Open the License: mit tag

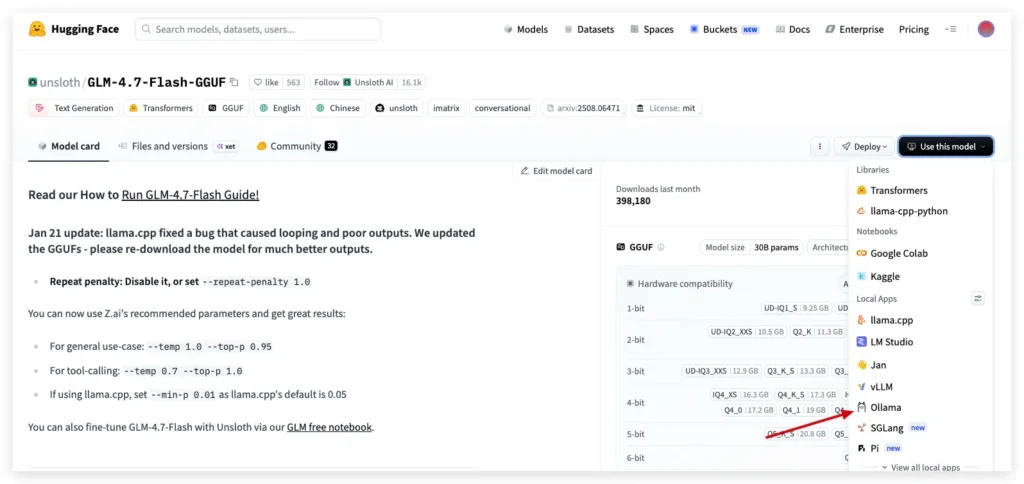[666, 108]
